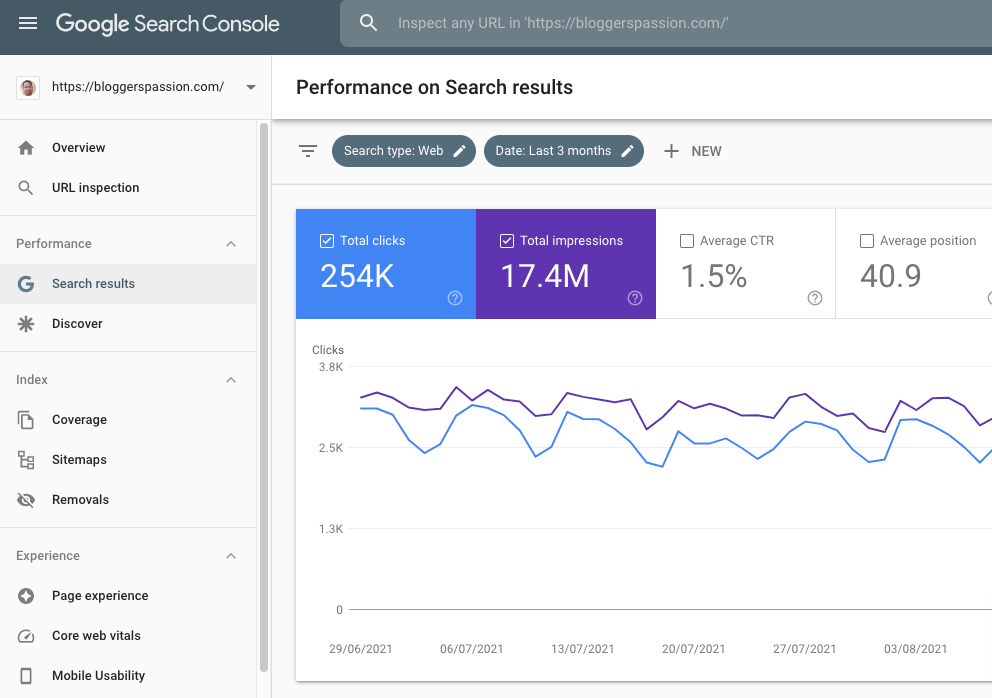Click the 40.9 average position value
Screen dimensions: 992x698
coord(891,277)
